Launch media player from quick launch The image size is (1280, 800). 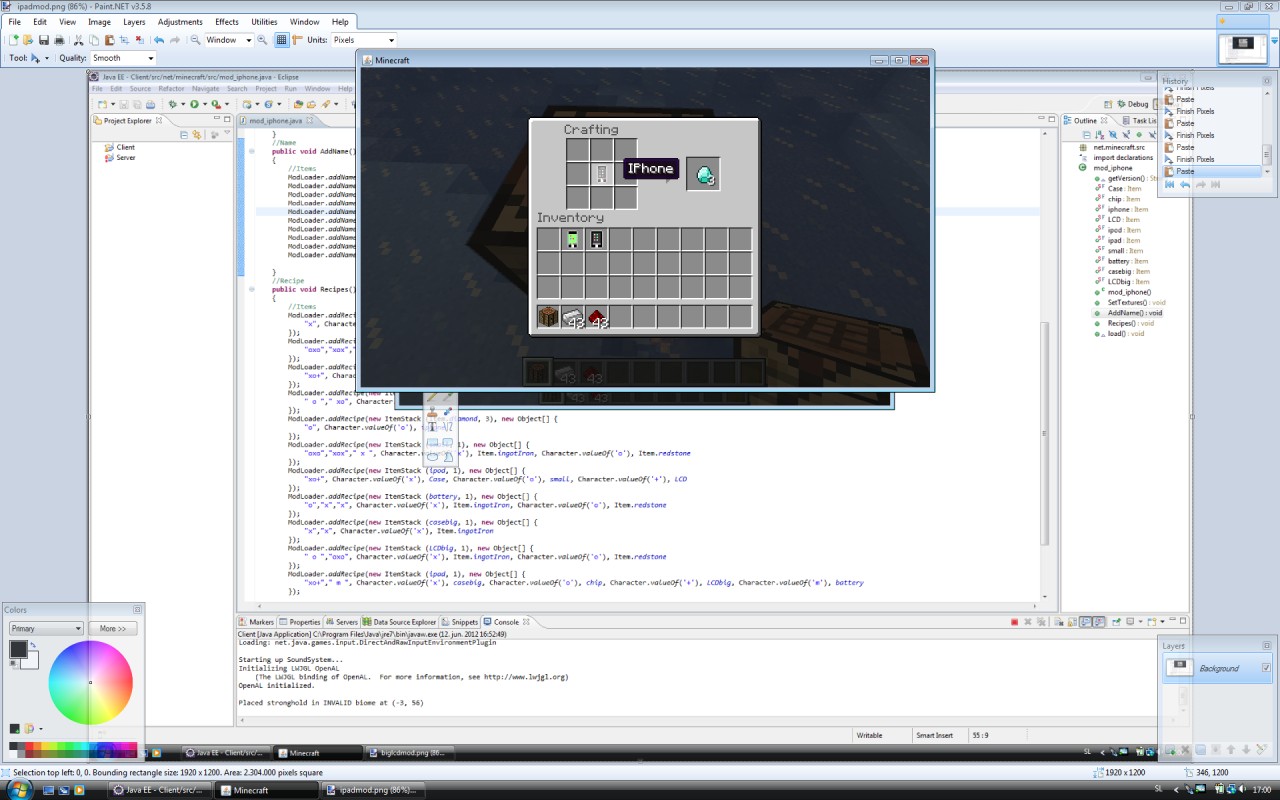(79, 790)
